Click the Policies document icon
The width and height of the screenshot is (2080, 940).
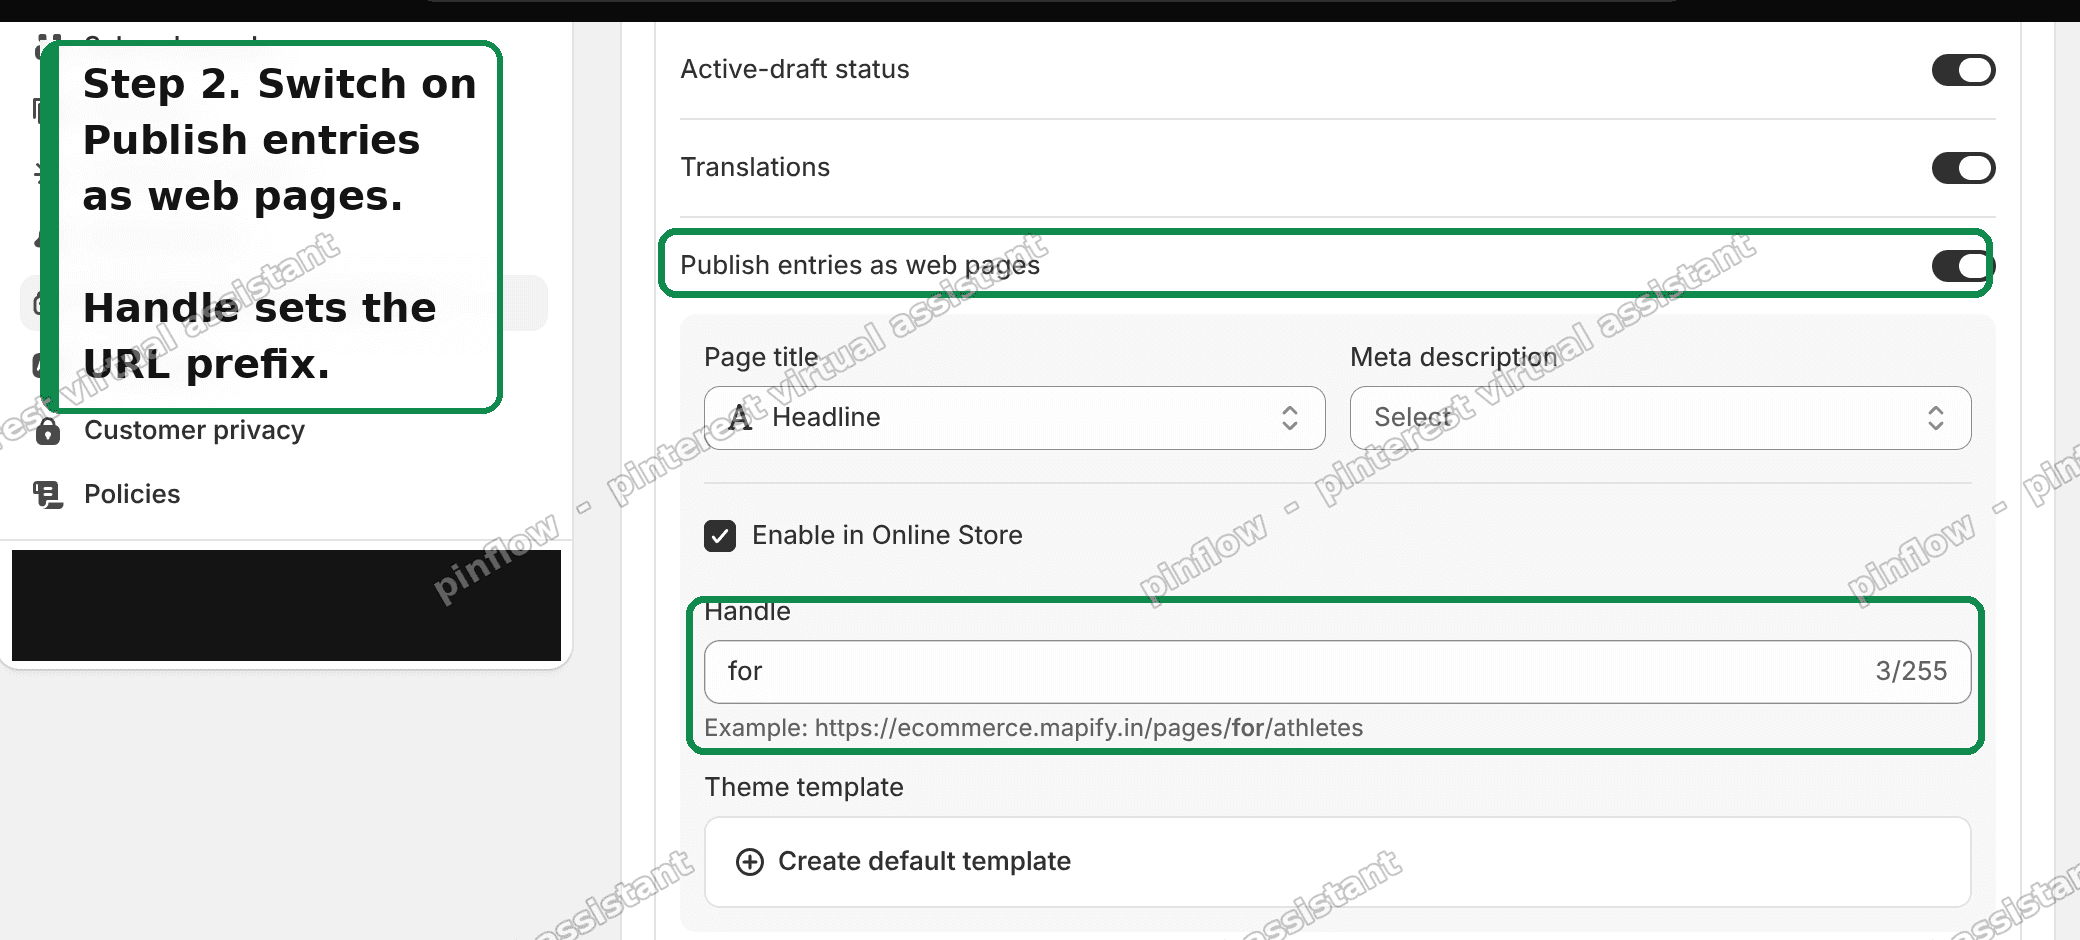pyautogui.click(x=47, y=494)
